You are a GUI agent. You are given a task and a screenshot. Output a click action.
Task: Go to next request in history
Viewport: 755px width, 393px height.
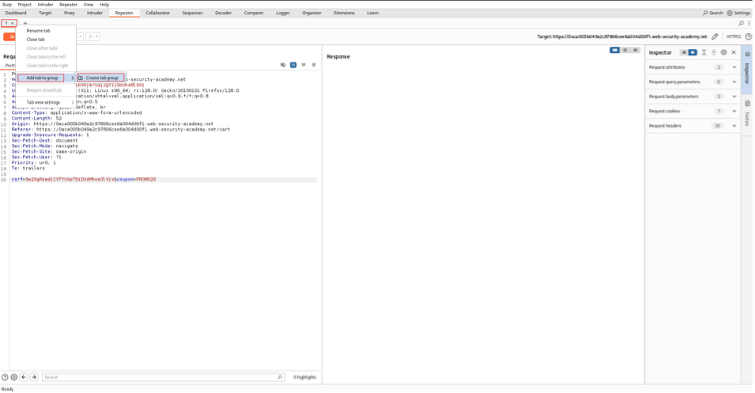click(90, 37)
